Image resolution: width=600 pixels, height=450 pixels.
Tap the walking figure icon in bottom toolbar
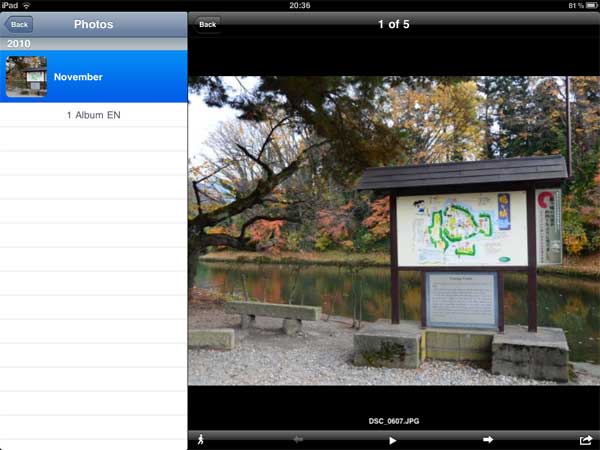200,439
